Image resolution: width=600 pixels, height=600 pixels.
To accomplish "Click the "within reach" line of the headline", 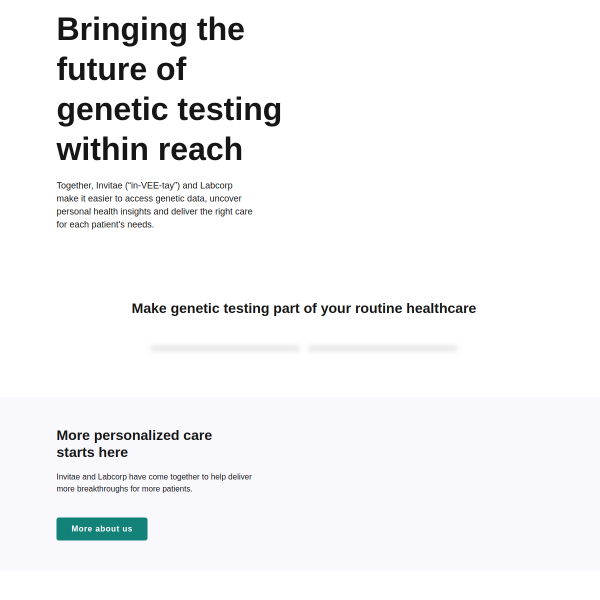I will [x=149, y=150].
